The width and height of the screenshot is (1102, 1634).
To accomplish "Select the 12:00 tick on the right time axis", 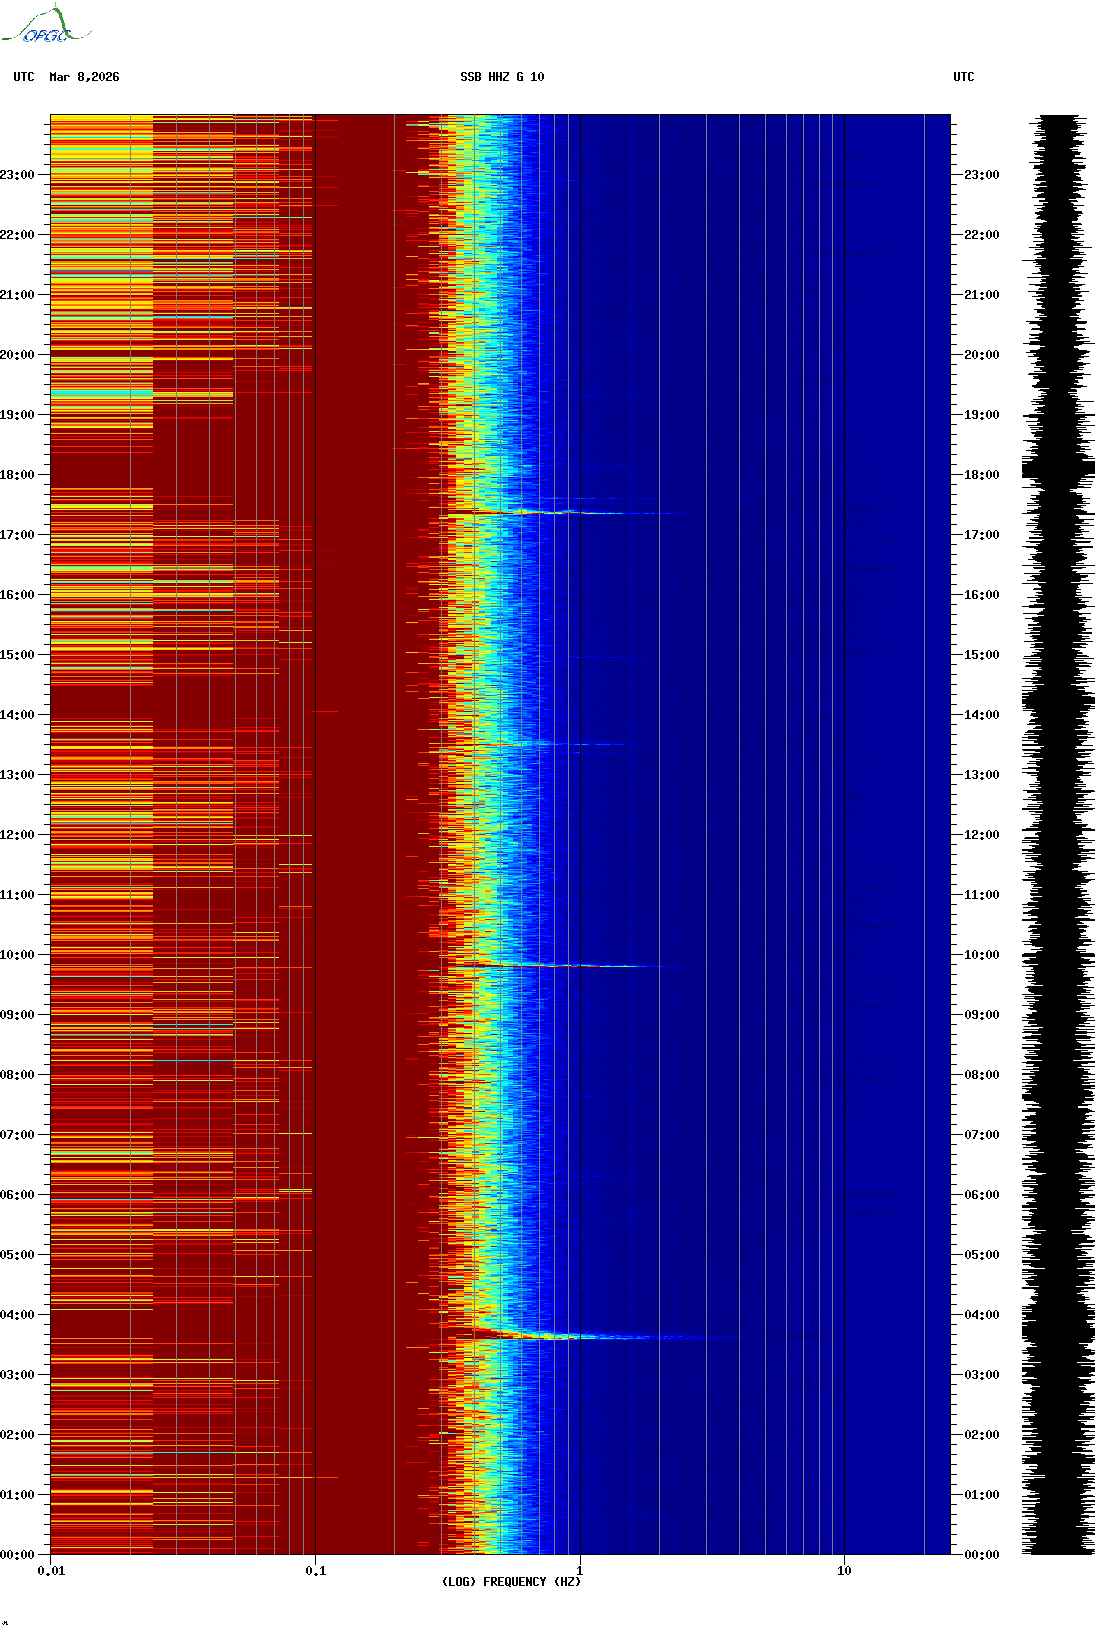I will pyautogui.click(x=981, y=835).
